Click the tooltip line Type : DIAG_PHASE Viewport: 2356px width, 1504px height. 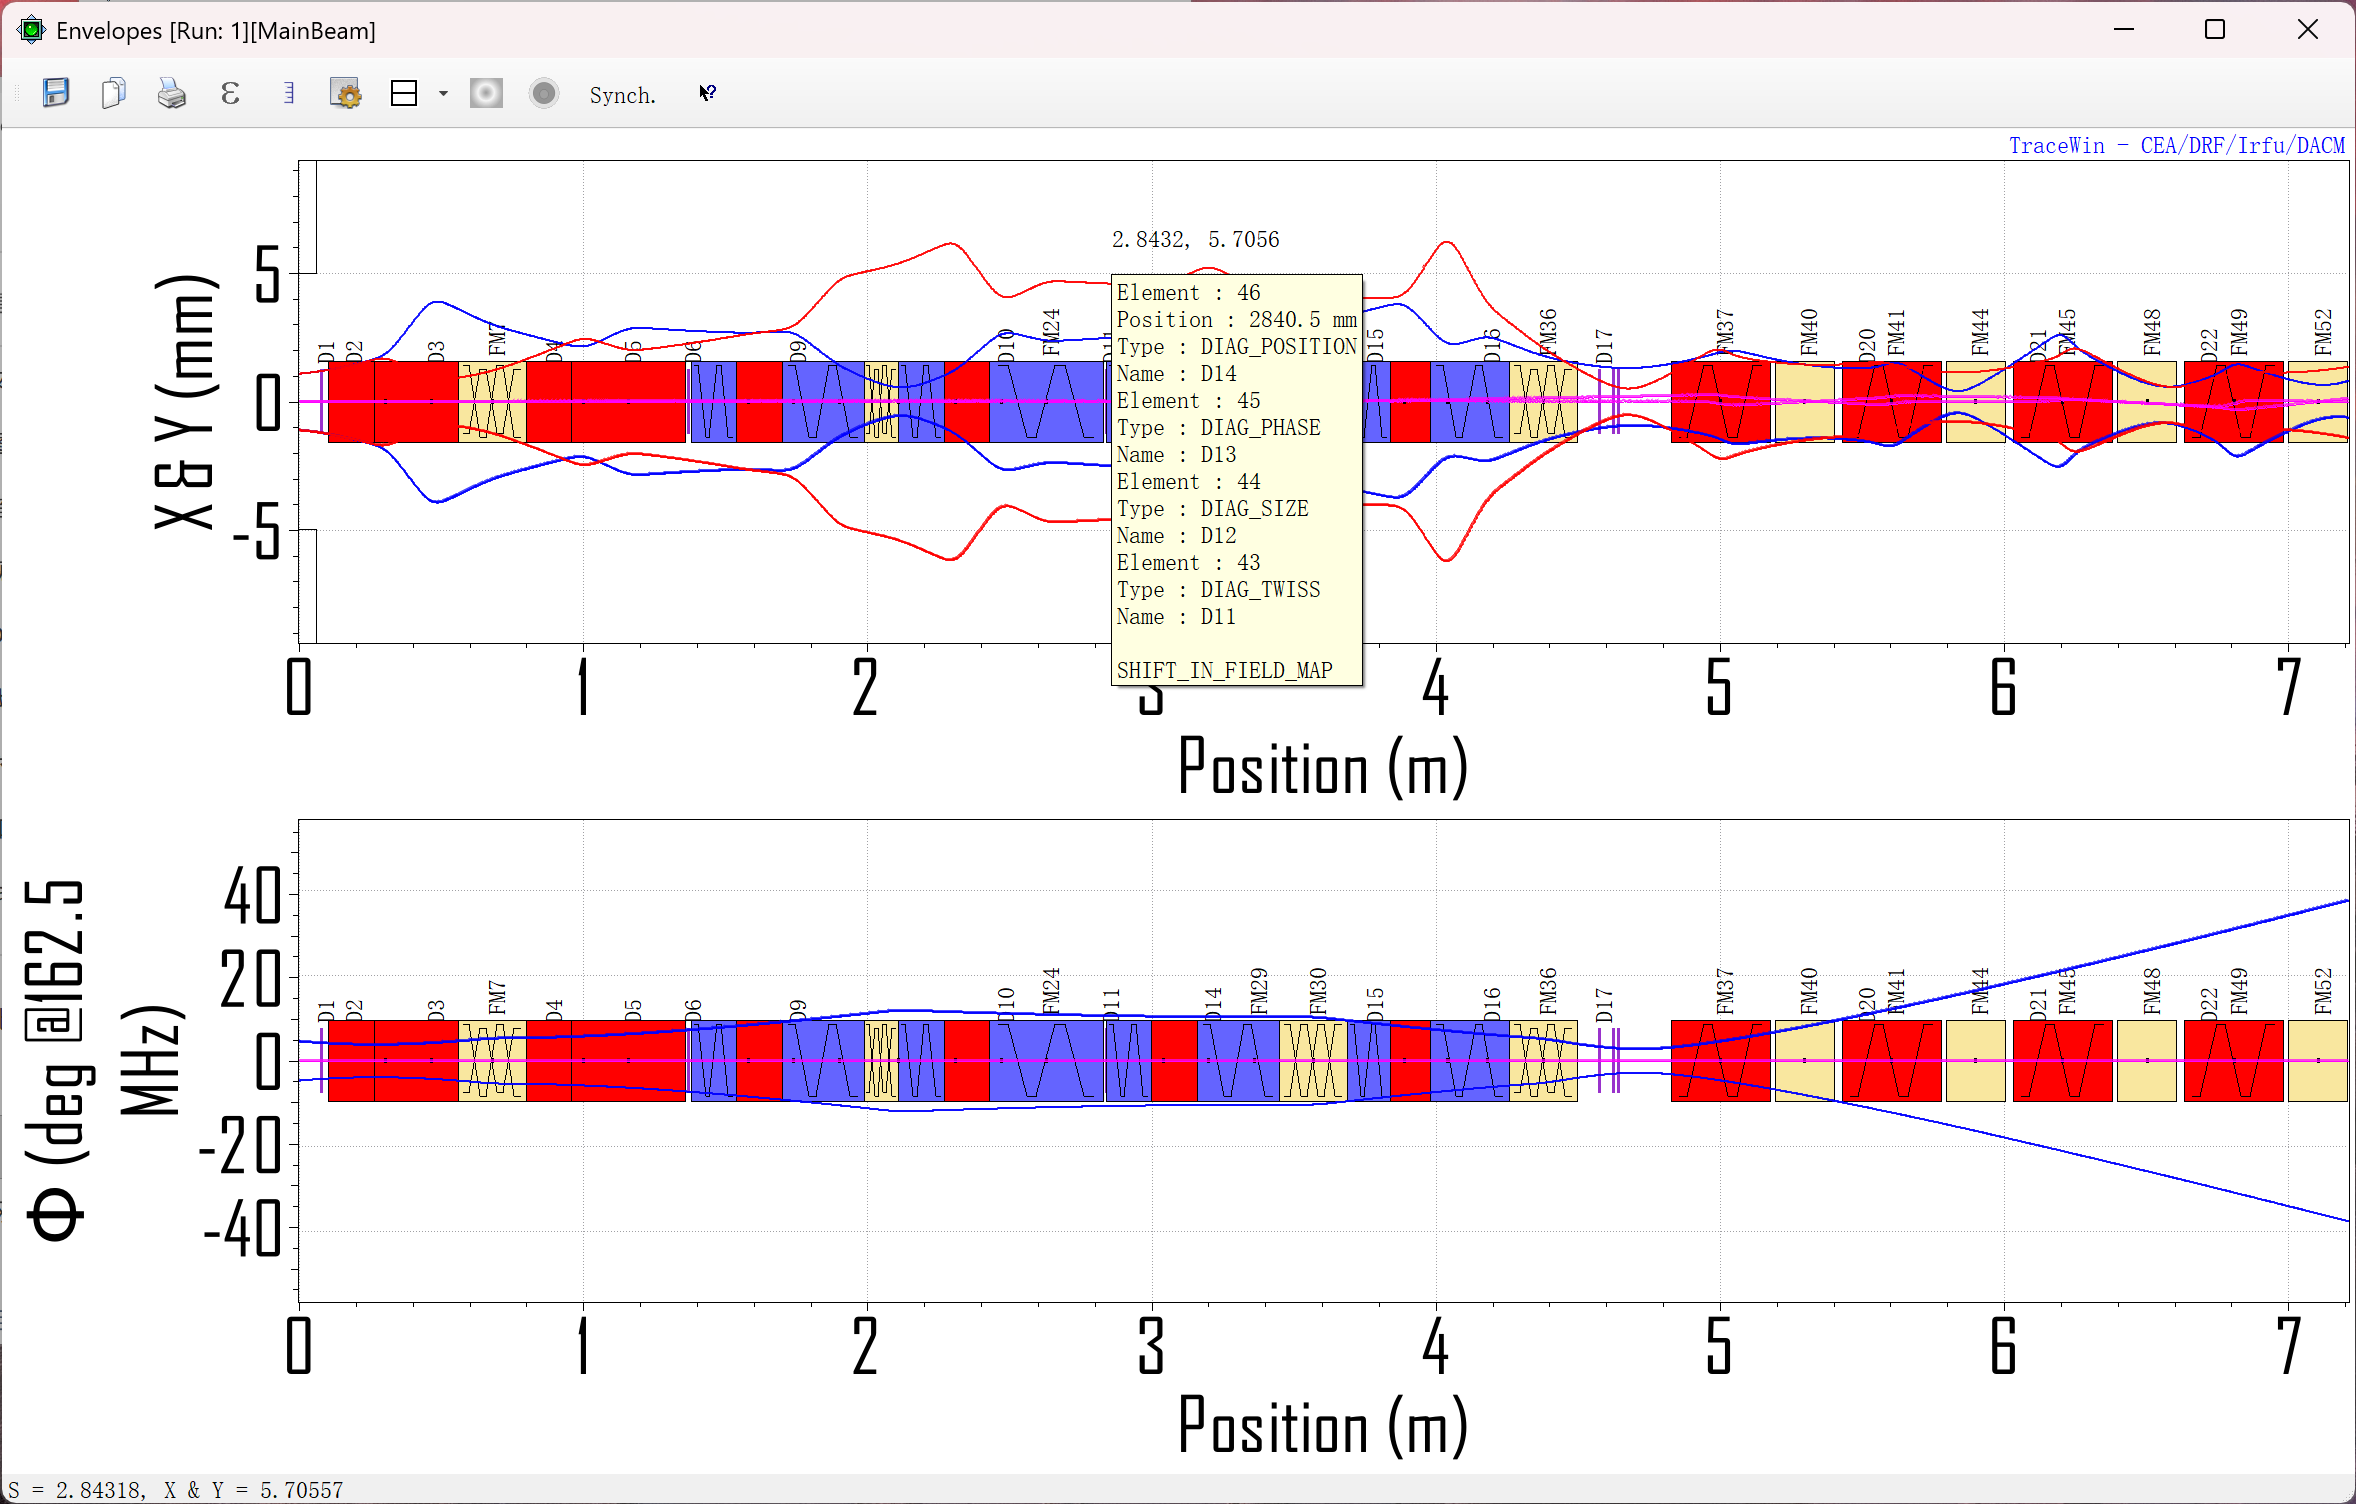point(1218,427)
